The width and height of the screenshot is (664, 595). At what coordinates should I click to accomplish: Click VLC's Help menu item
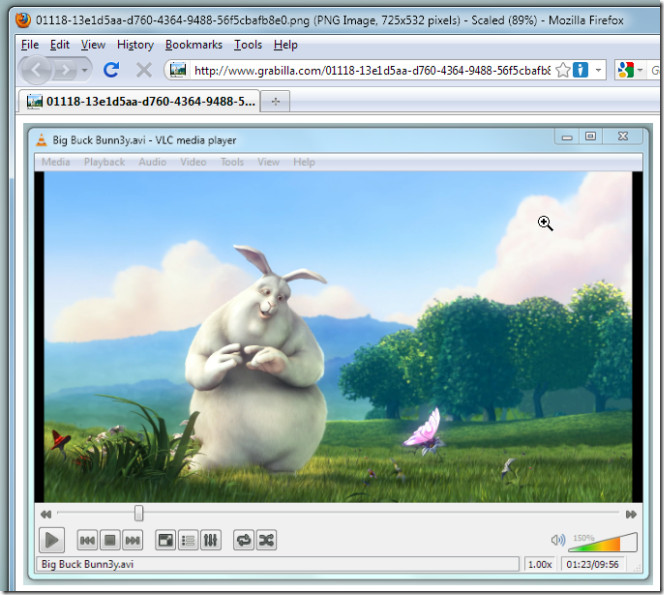click(x=304, y=162)
